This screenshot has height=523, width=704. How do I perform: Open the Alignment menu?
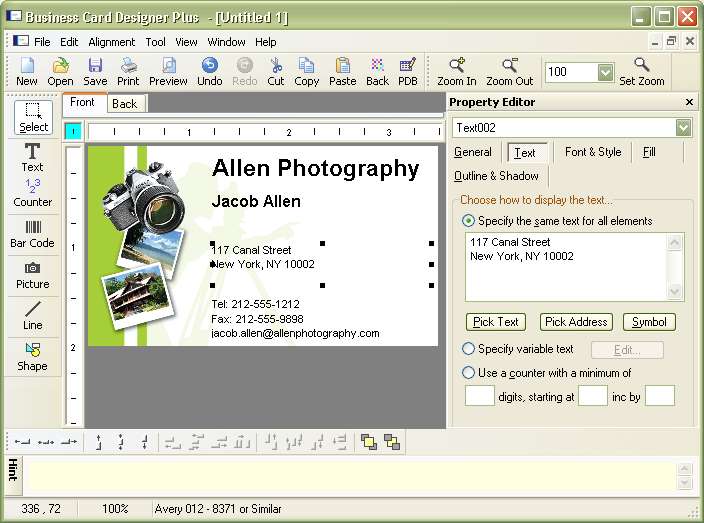click(x=111, y=42)
